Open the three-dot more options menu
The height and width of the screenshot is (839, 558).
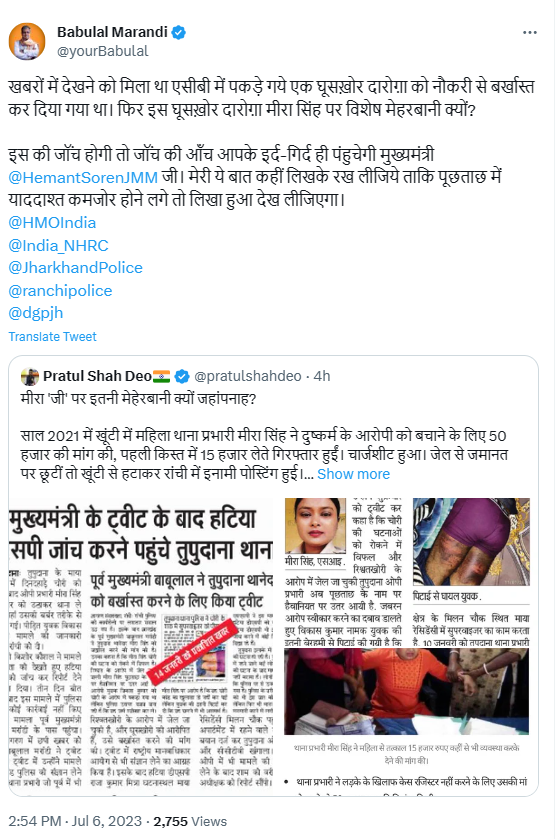click(530, 33)
